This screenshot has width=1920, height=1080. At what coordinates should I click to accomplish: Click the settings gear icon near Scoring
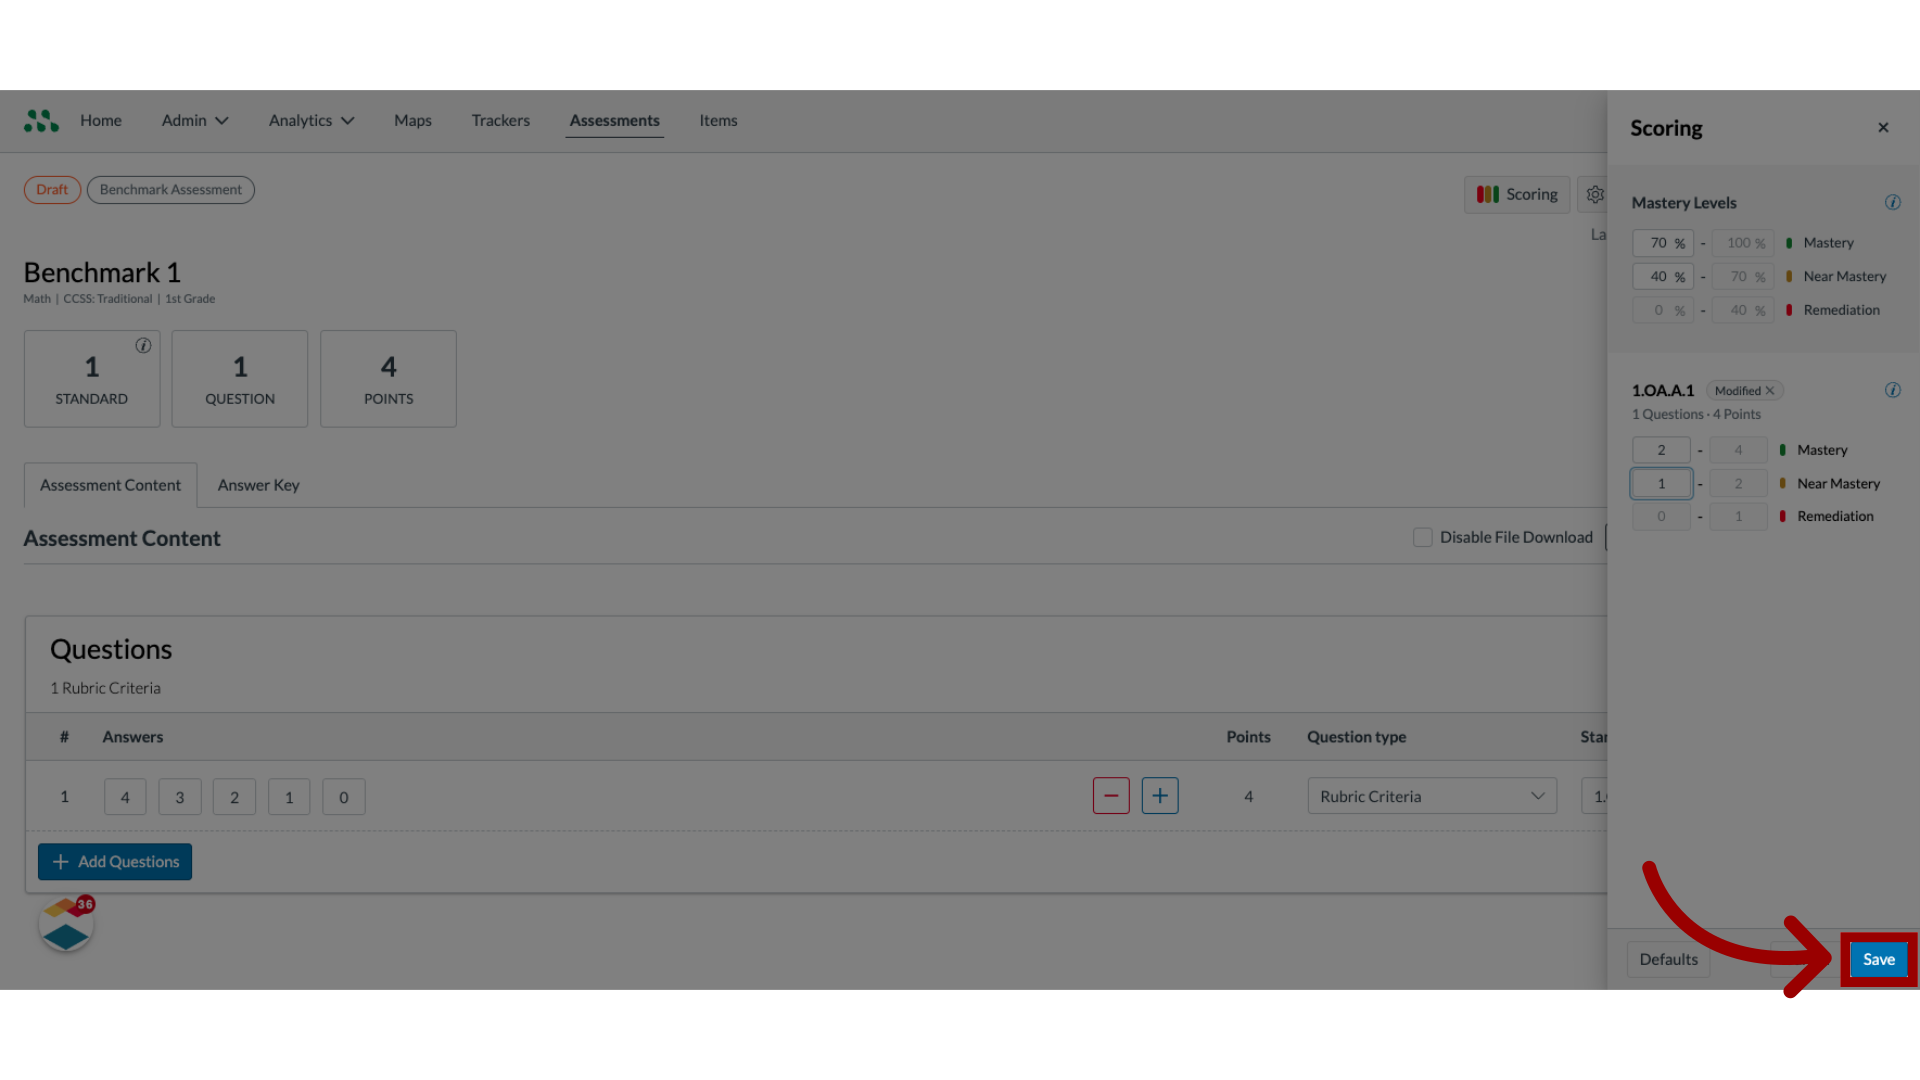(x=1596, y=194)
